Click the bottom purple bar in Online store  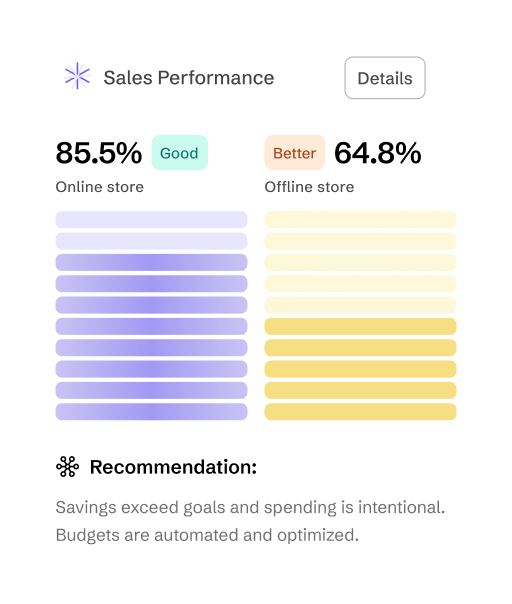pos(151,412)
